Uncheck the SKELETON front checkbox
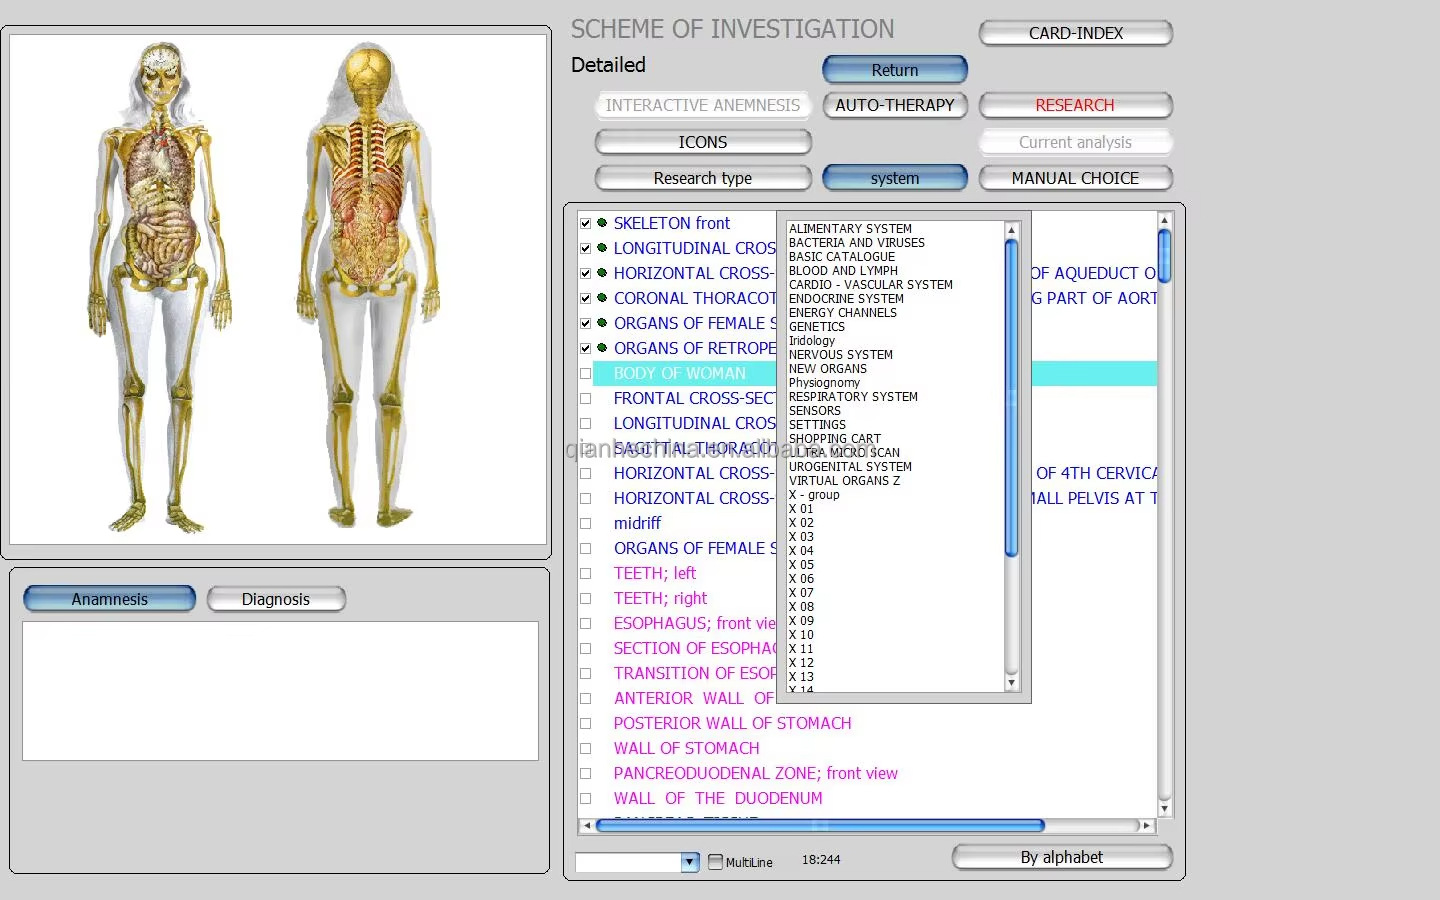This screenshot has width=1440, height=900. coord(586,223)
